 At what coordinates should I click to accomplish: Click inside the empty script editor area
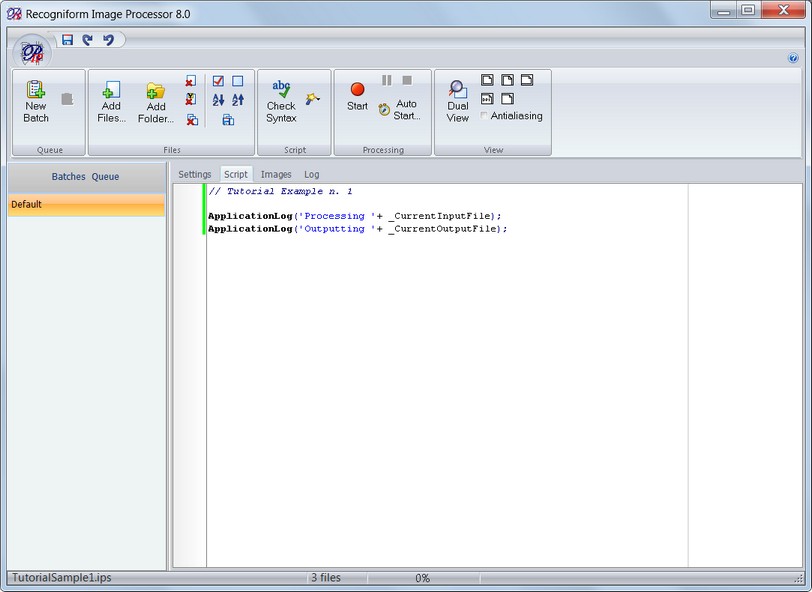(x=446, y=399)
